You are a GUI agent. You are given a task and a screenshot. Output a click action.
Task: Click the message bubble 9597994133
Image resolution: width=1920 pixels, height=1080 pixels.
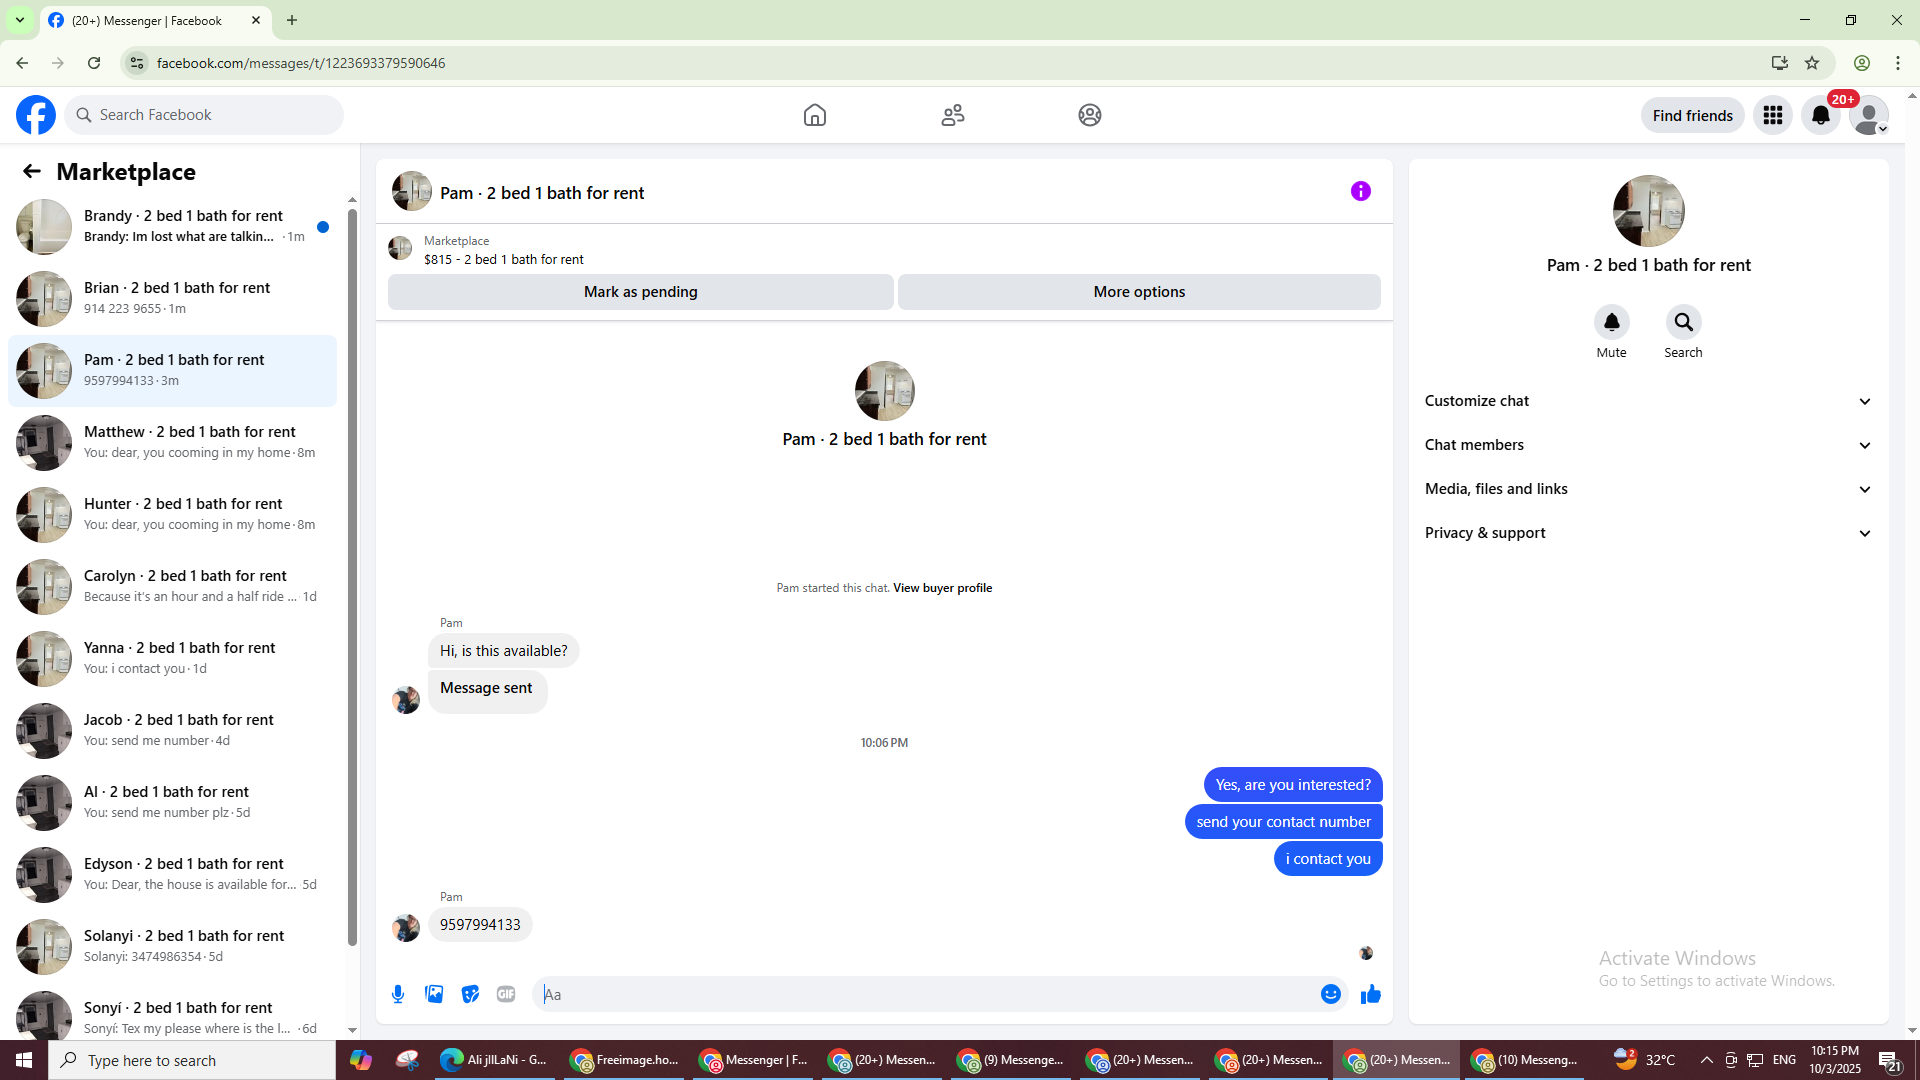pyautogui.click(x=480, y=925)
